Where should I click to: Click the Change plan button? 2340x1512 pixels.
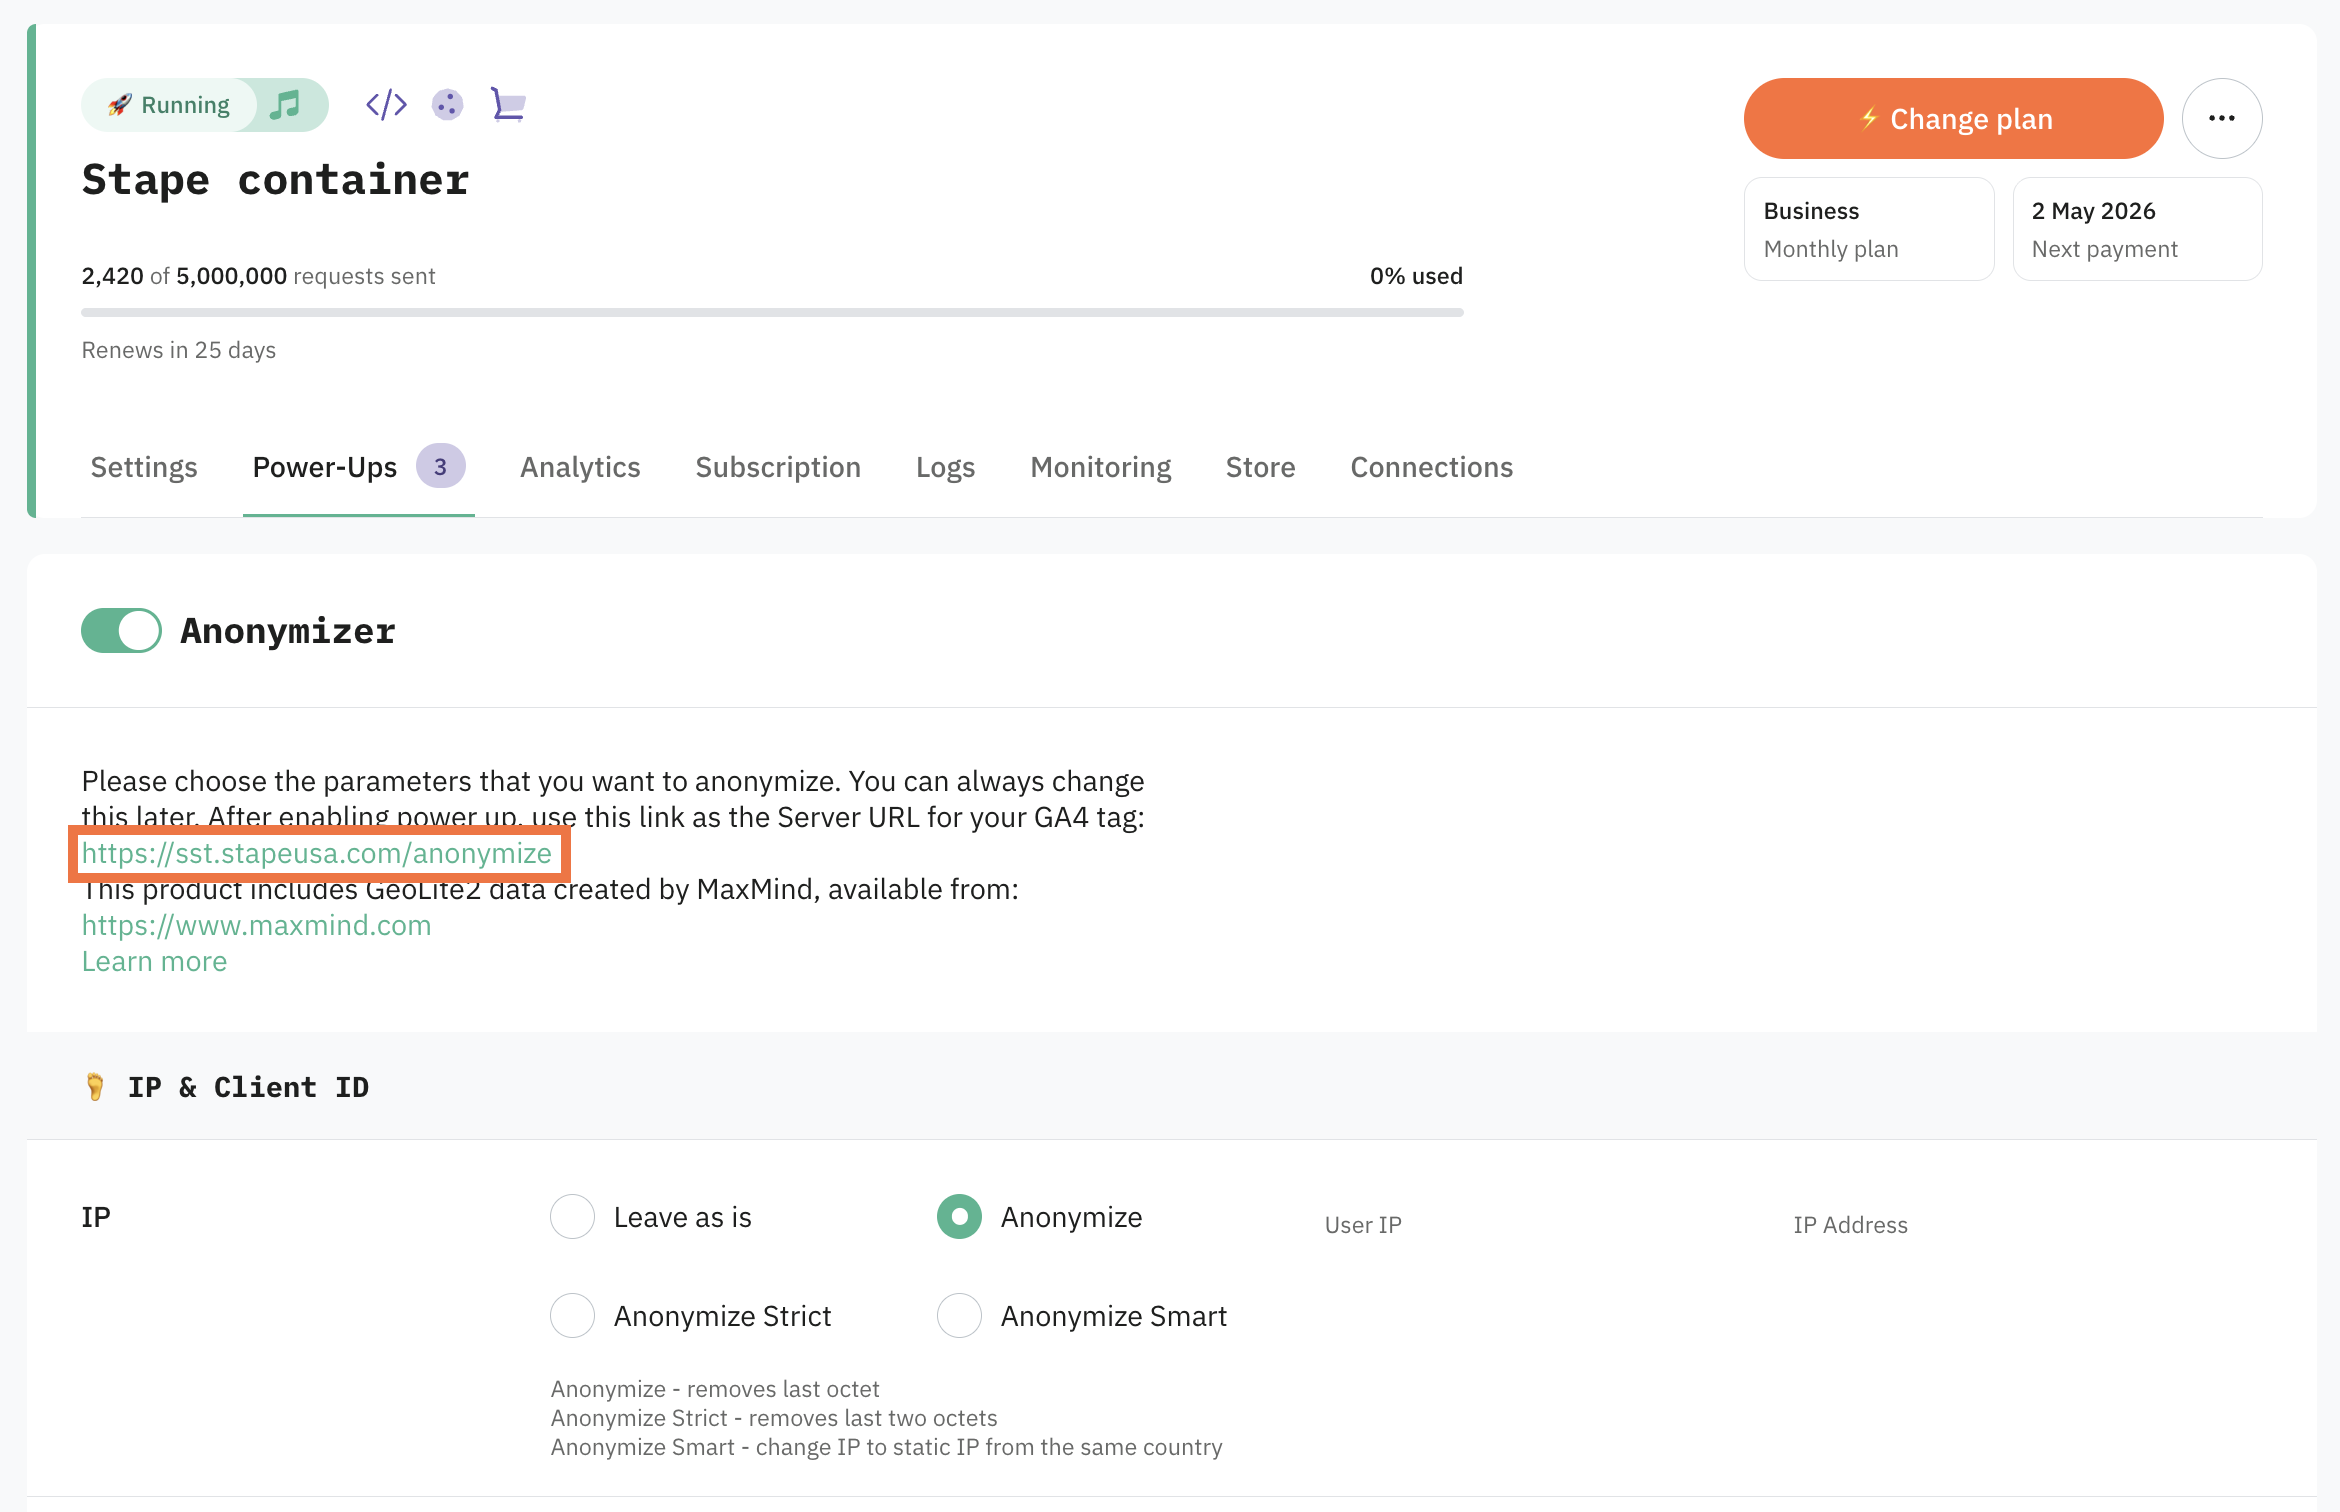[1953, 118]
